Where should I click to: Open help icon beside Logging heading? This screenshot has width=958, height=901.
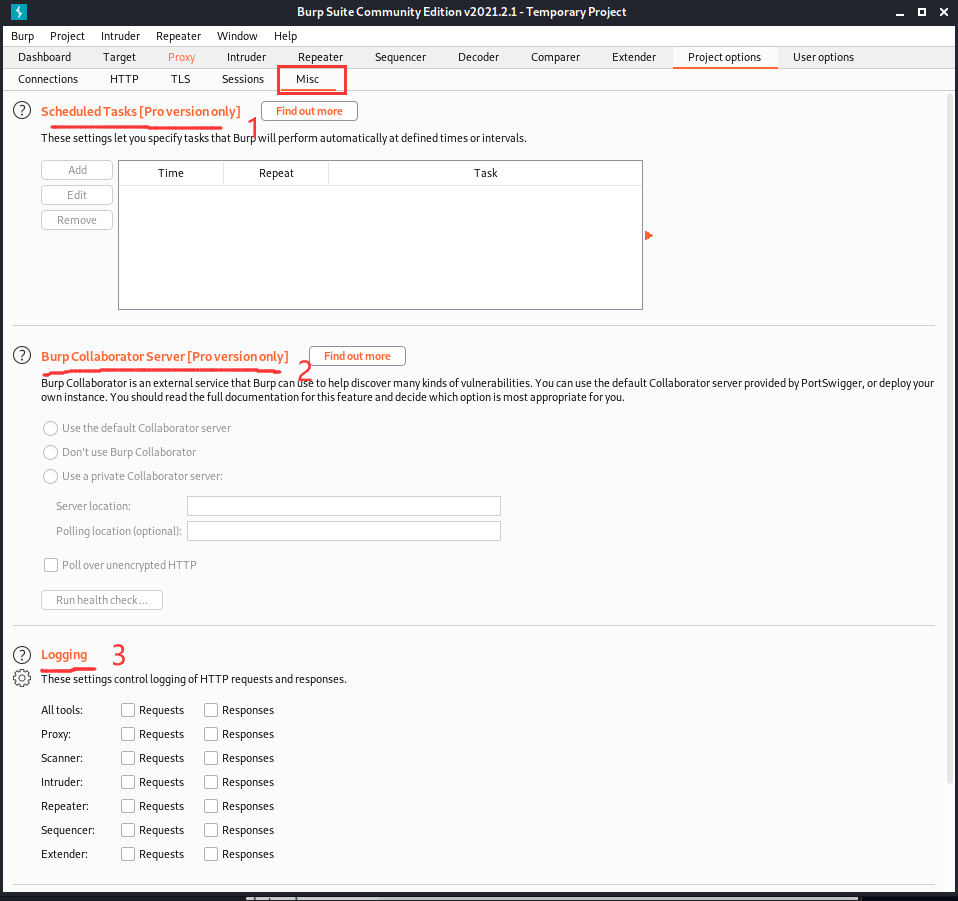(x=22, y=655)
